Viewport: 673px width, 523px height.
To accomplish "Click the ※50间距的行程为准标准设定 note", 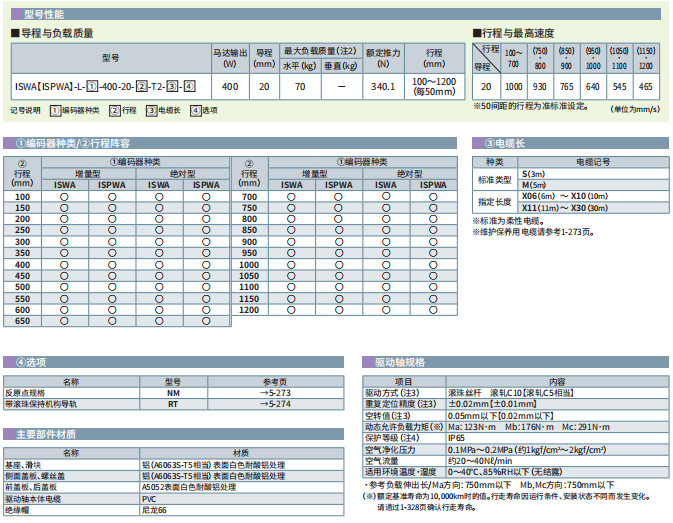I will point(531,106).
